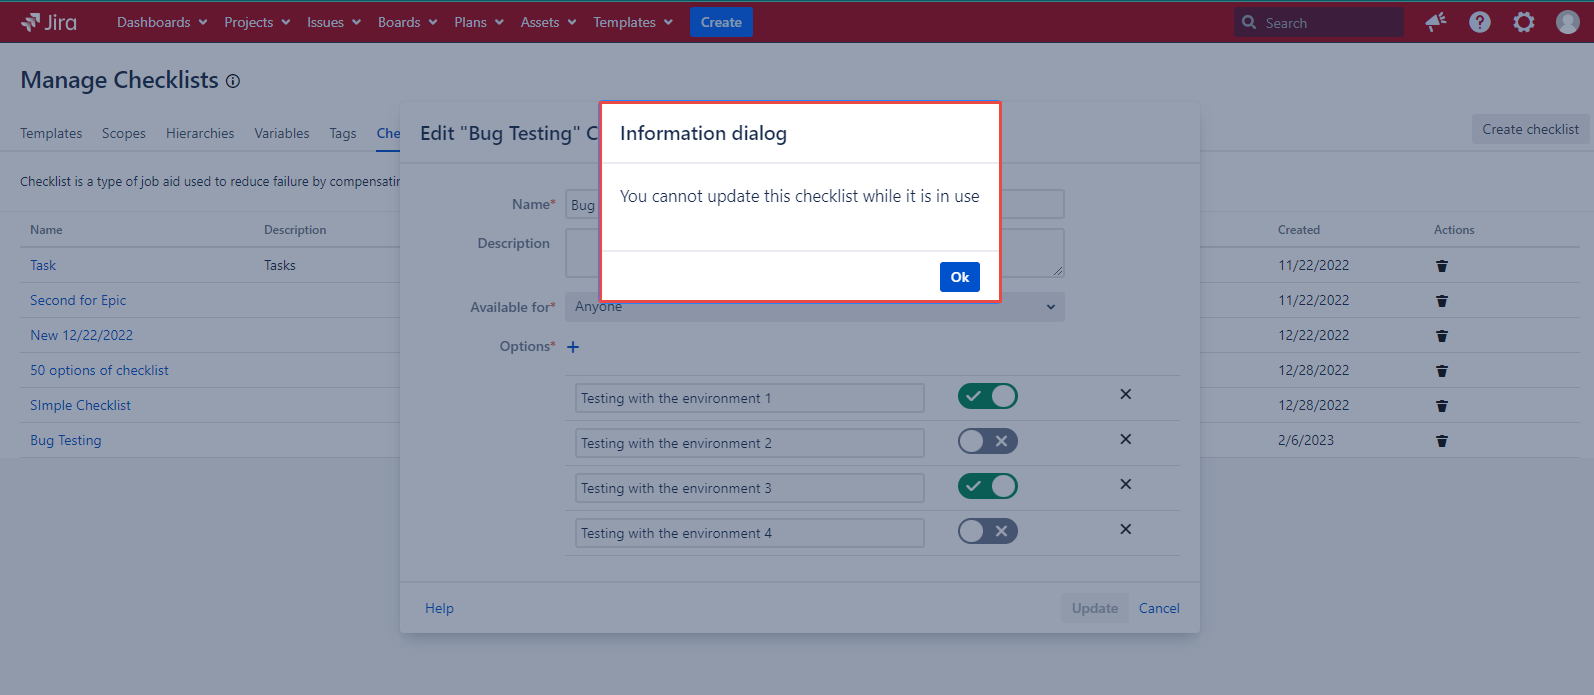Click Ok in the Information dialog

click(x=959, y=277)
